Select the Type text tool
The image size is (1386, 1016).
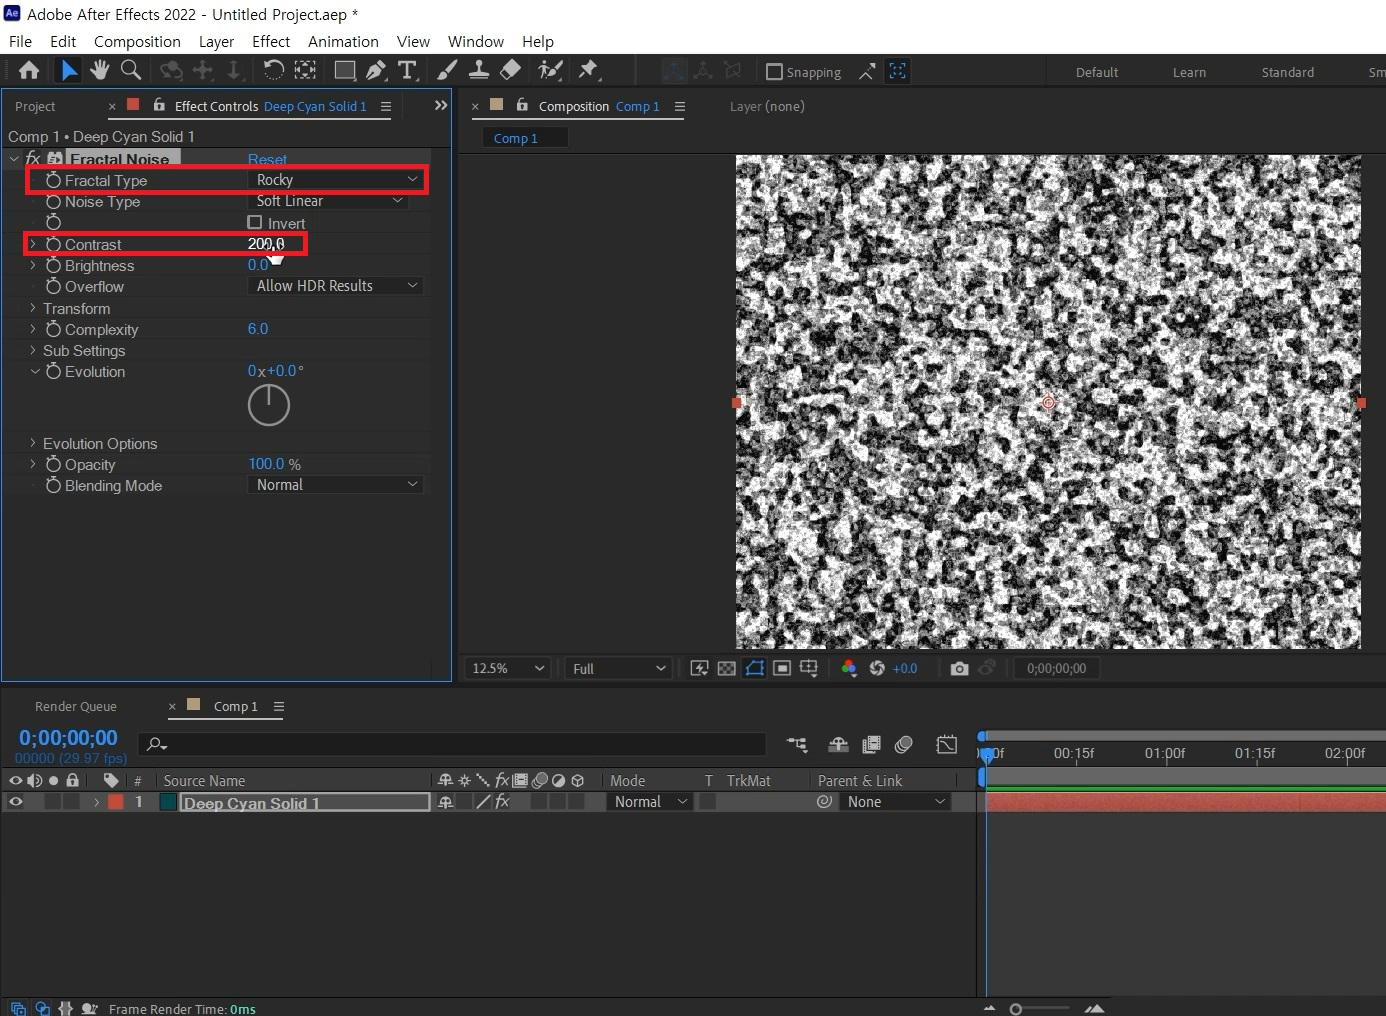pyautogui.click(x=407, y=70)
